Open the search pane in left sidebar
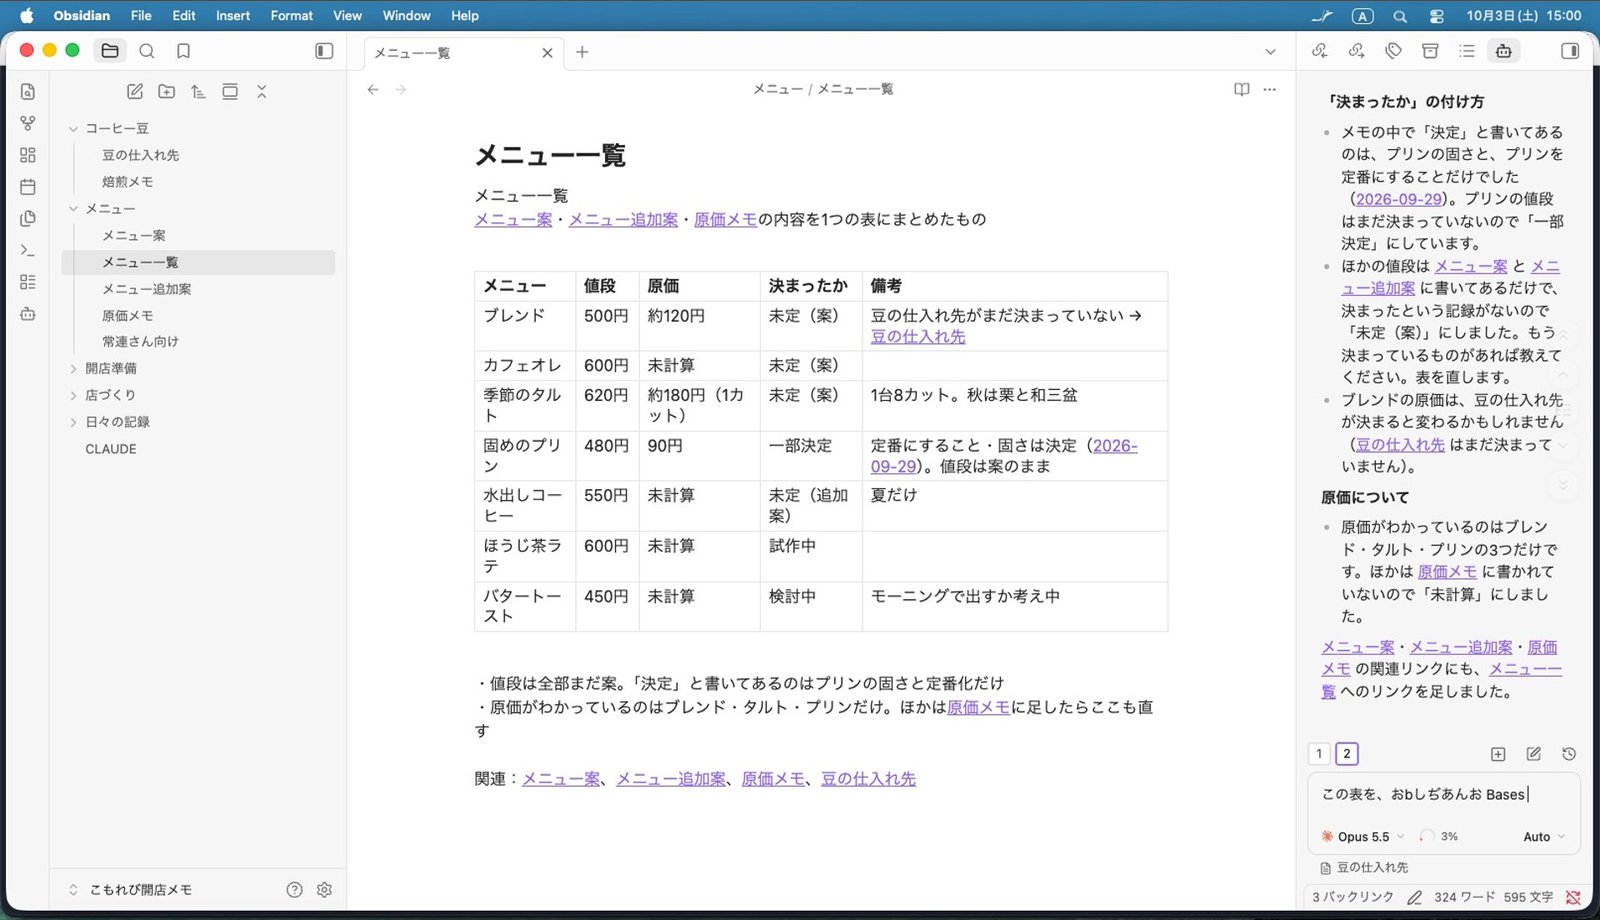The width and height of the screenshot is (1600, 920). (x=147, y=51)
